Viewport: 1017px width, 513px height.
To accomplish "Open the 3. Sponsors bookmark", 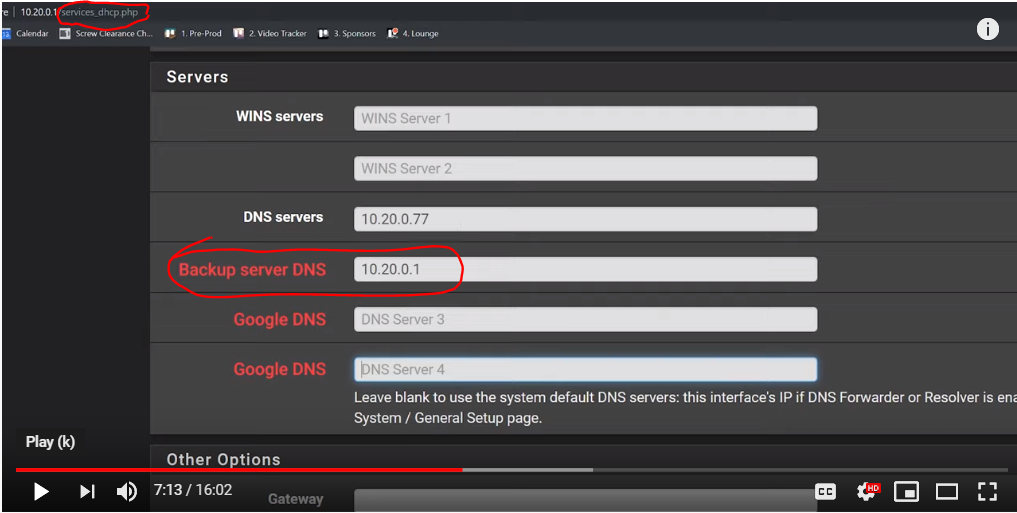I will pos(347,34).
